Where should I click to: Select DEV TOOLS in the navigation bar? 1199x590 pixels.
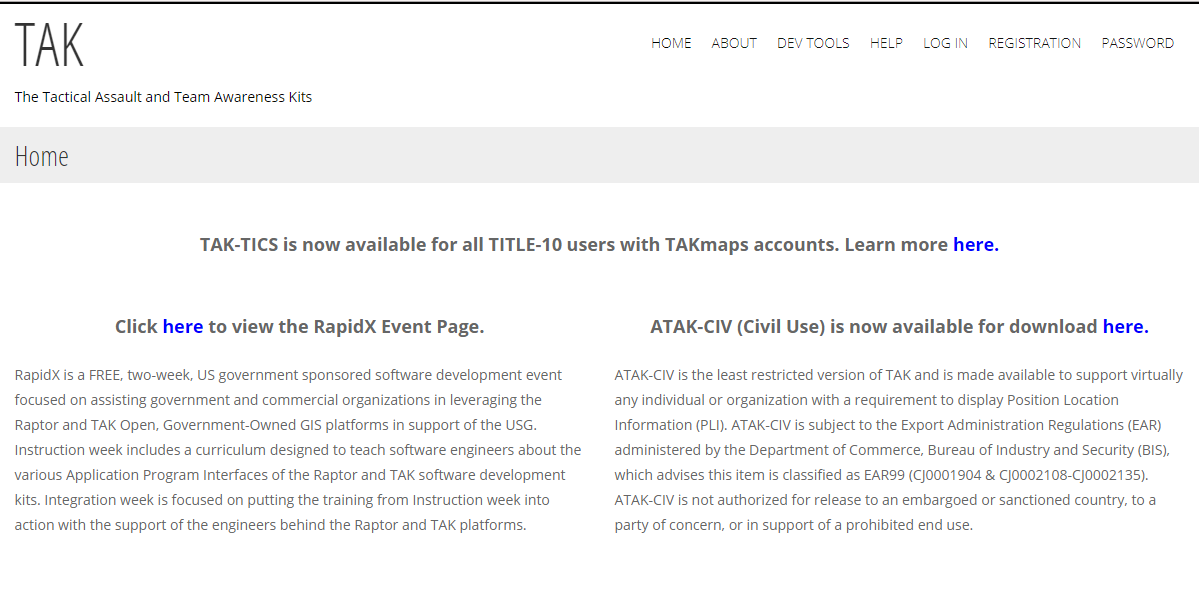pos(813,42)
